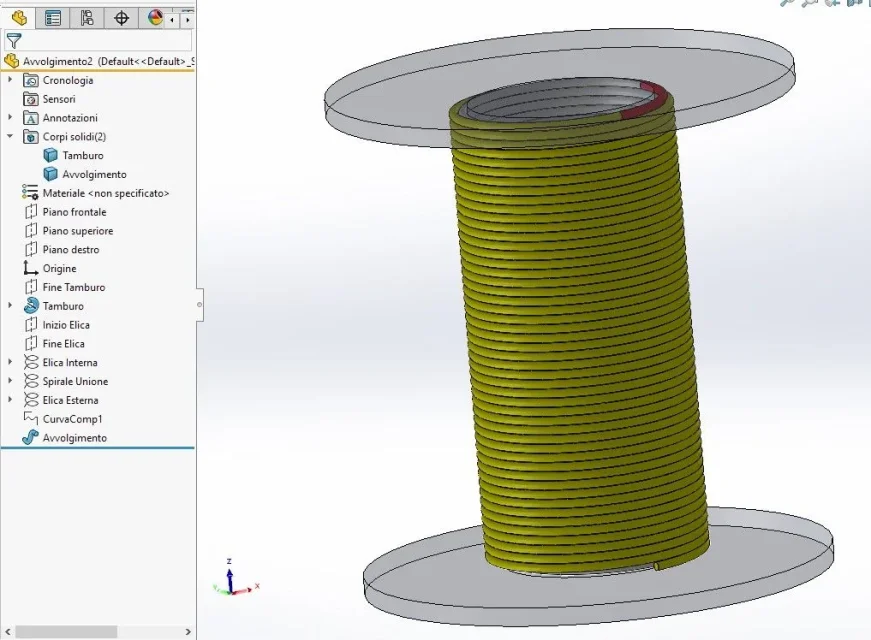
Task: Click the filter funnel icon
Action: click(x=14, y=41)
